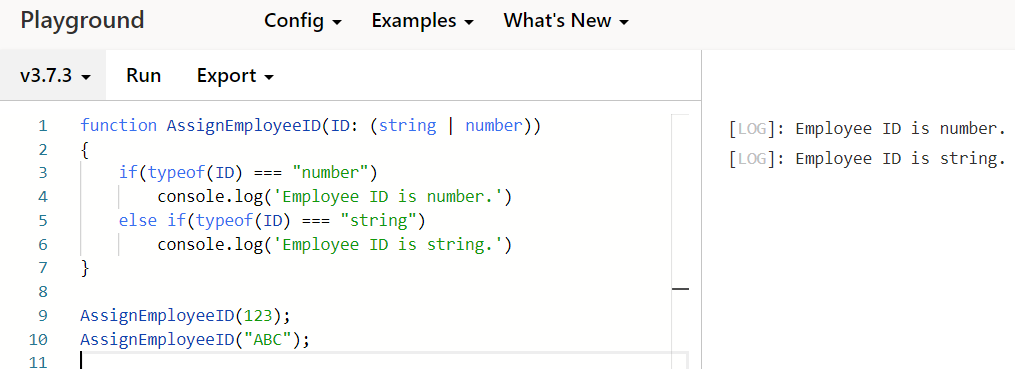
Task: Click the AssignEmployeeID(123) call line
Action: click(186, 316)
